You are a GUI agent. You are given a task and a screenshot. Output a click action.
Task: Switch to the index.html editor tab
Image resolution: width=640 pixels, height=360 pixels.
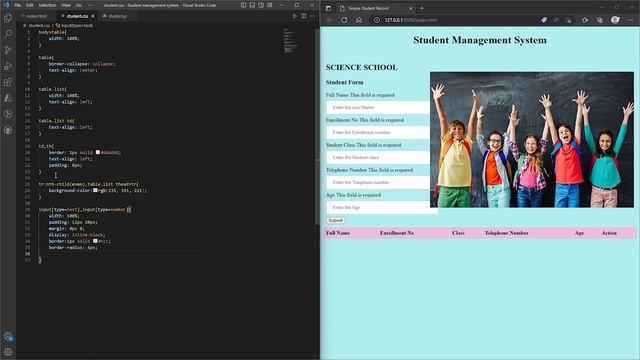36,16
